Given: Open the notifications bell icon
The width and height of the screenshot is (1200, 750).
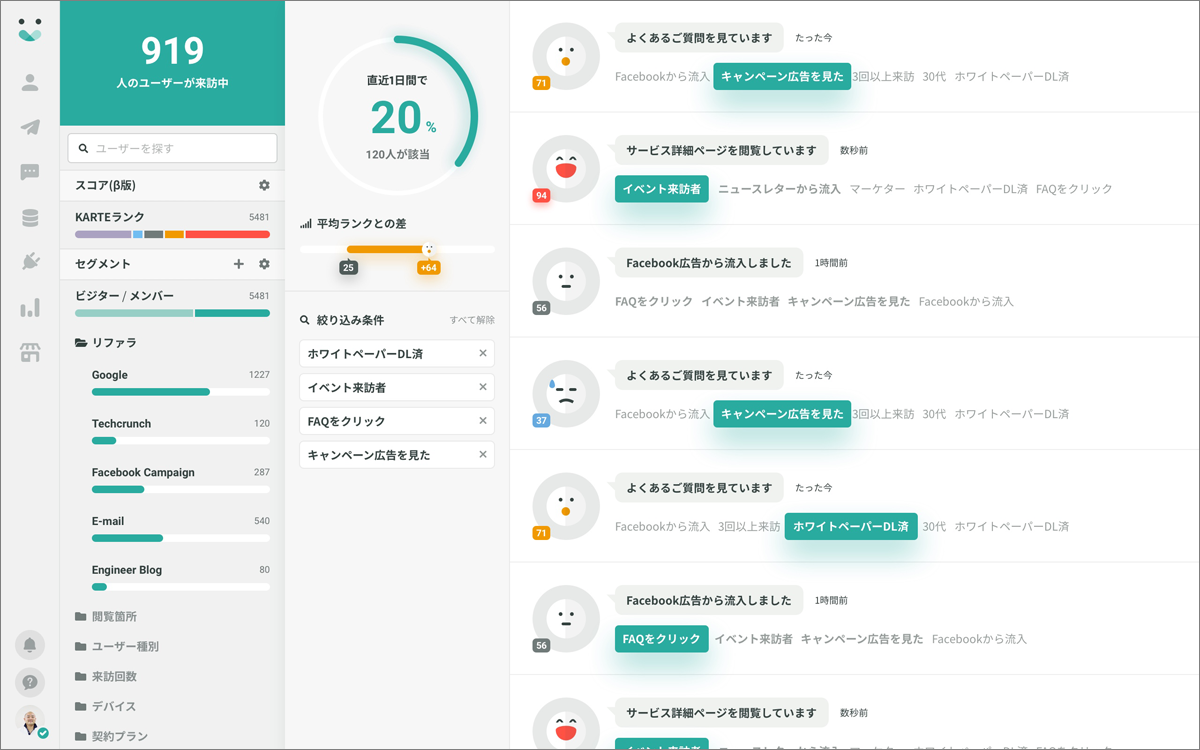Looking at the screenshot, I should (x=30, y=645).
